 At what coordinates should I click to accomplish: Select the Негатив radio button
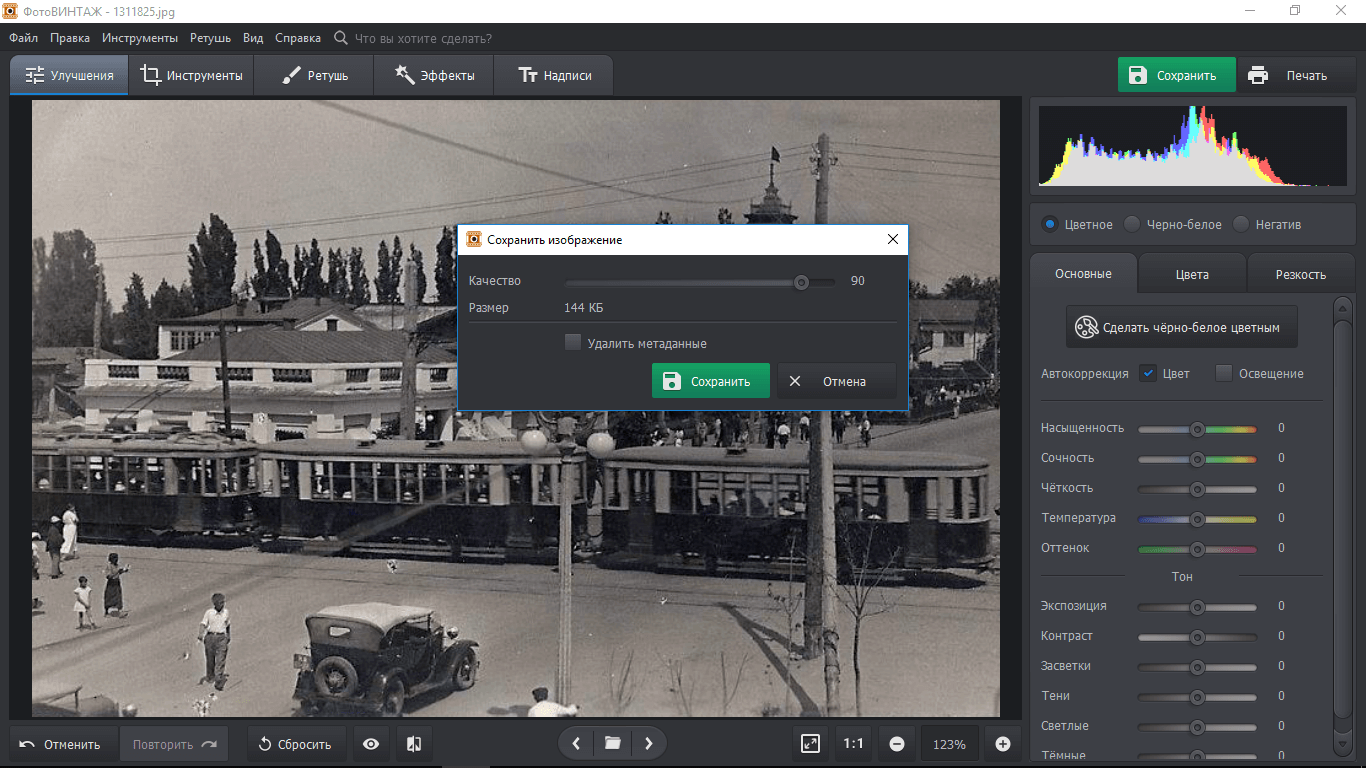tap(1241, 224)
